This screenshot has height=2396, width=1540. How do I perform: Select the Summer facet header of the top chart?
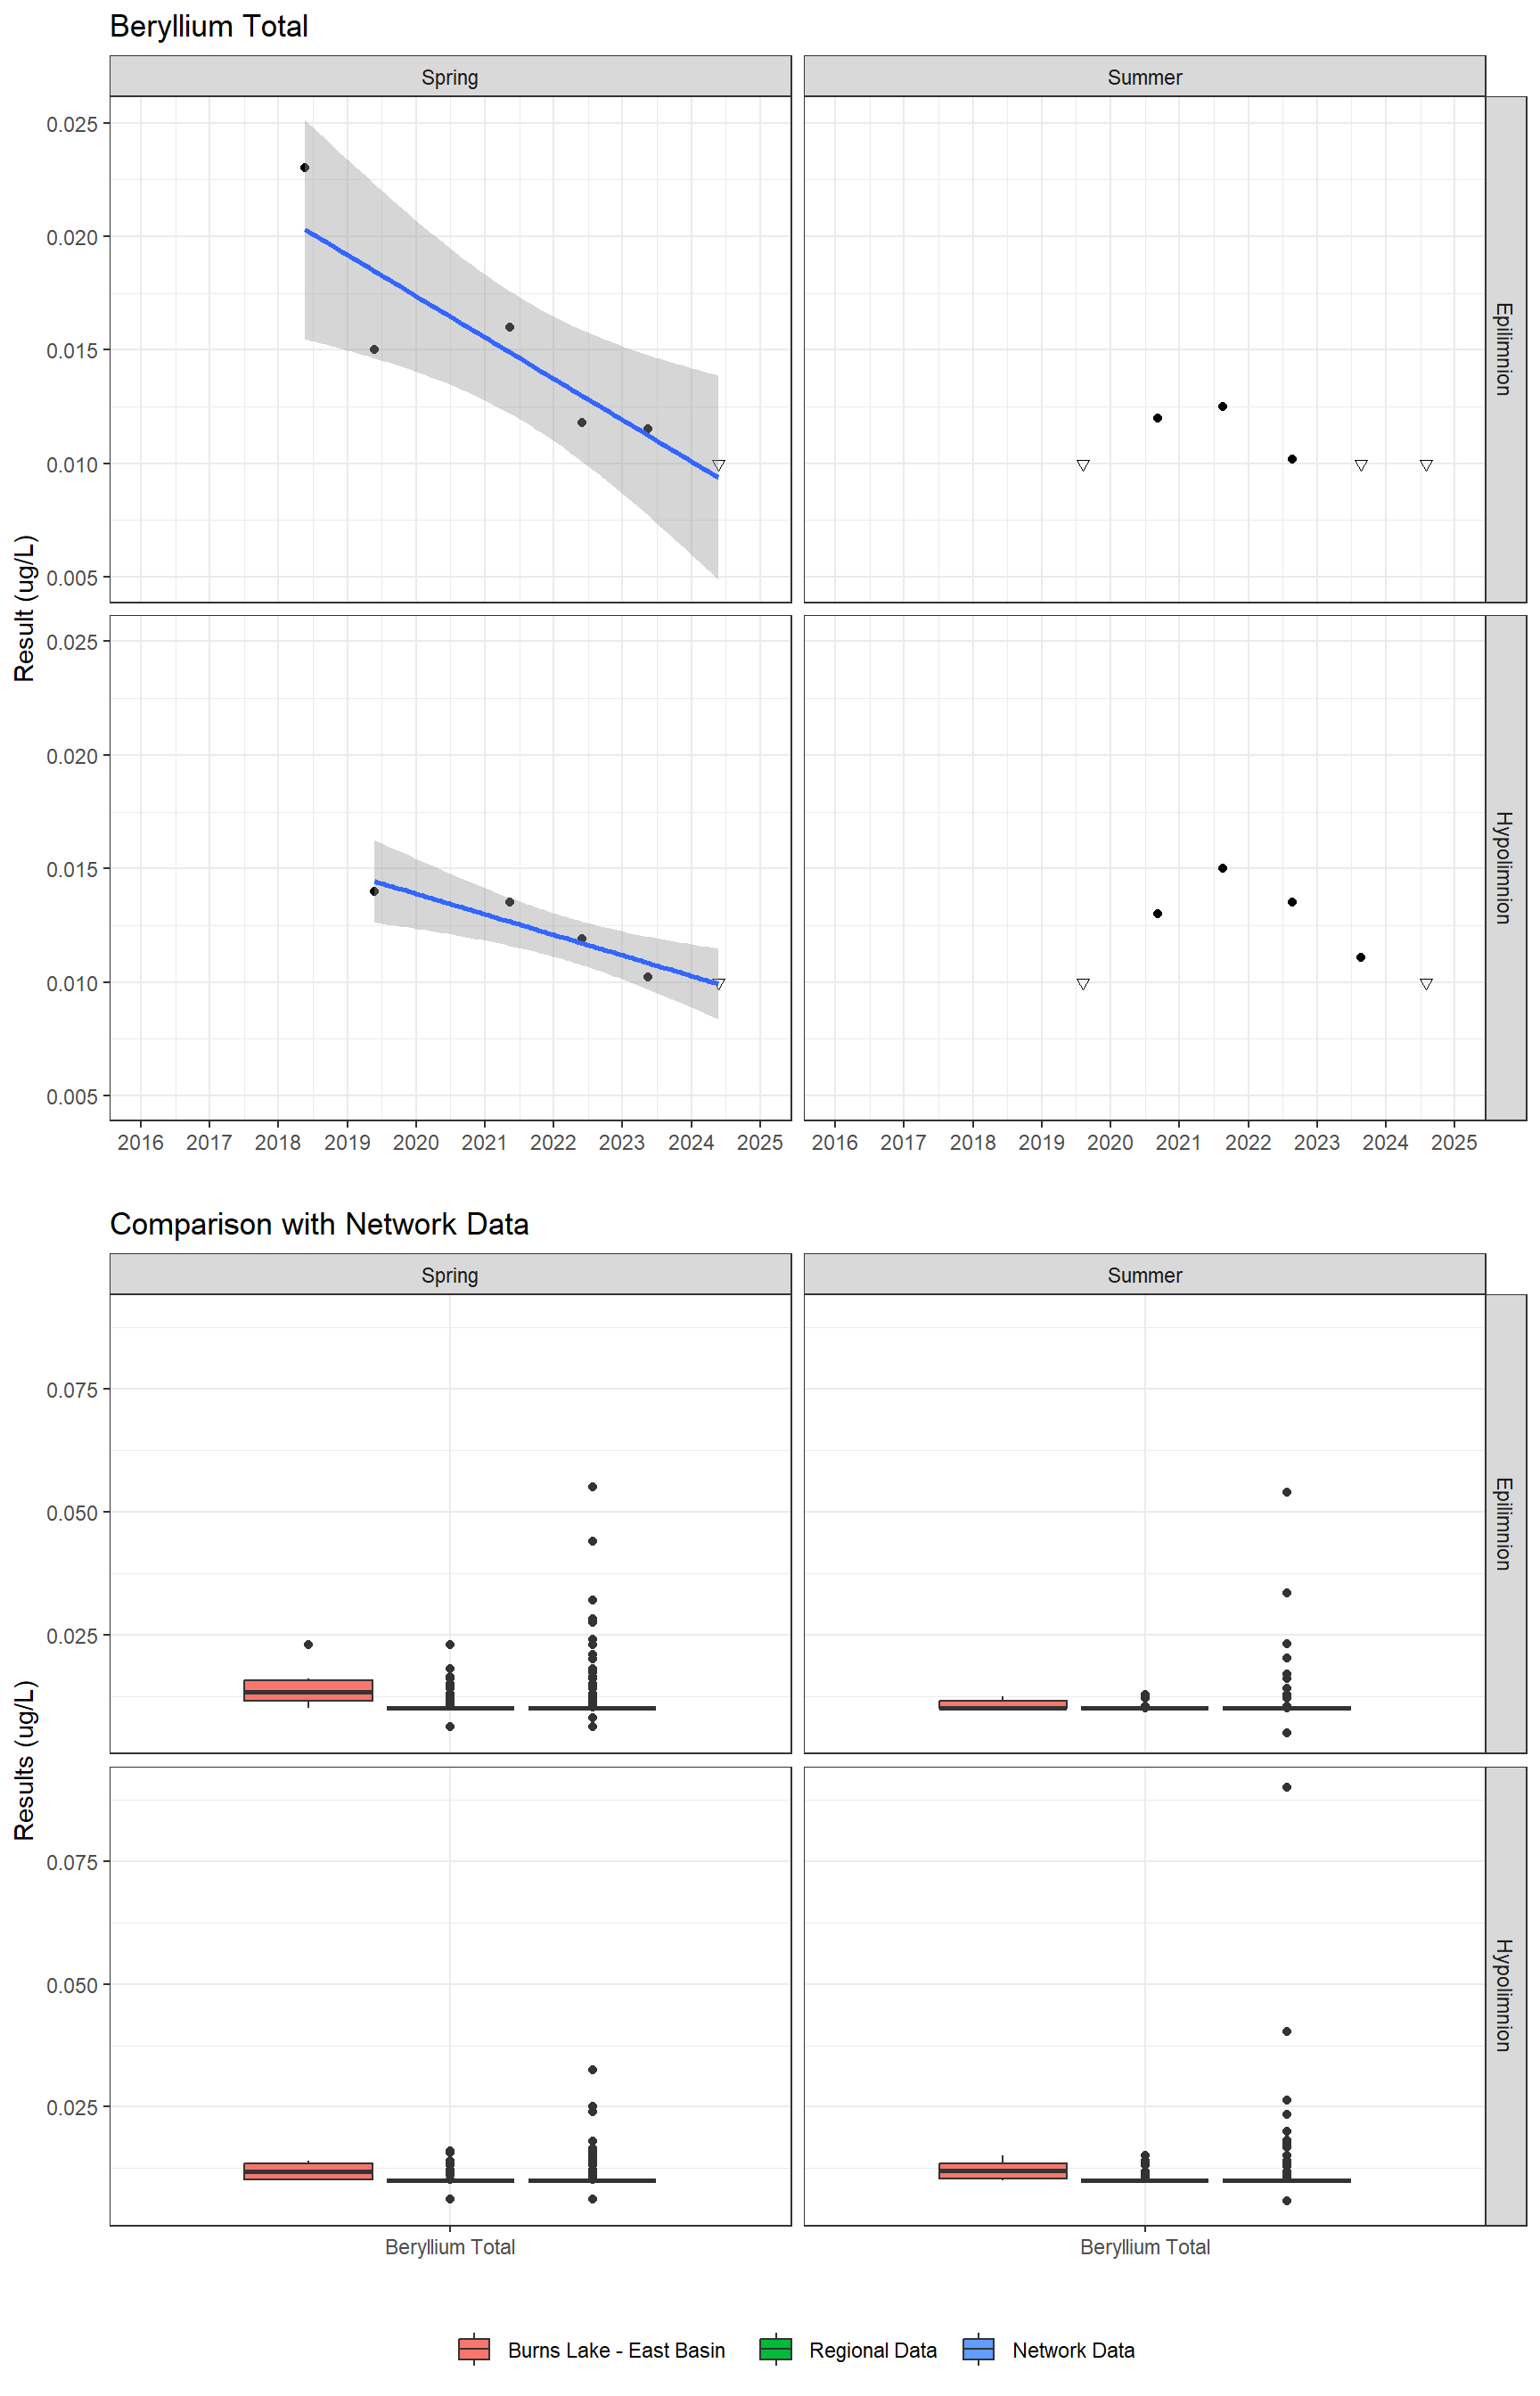1145,77
